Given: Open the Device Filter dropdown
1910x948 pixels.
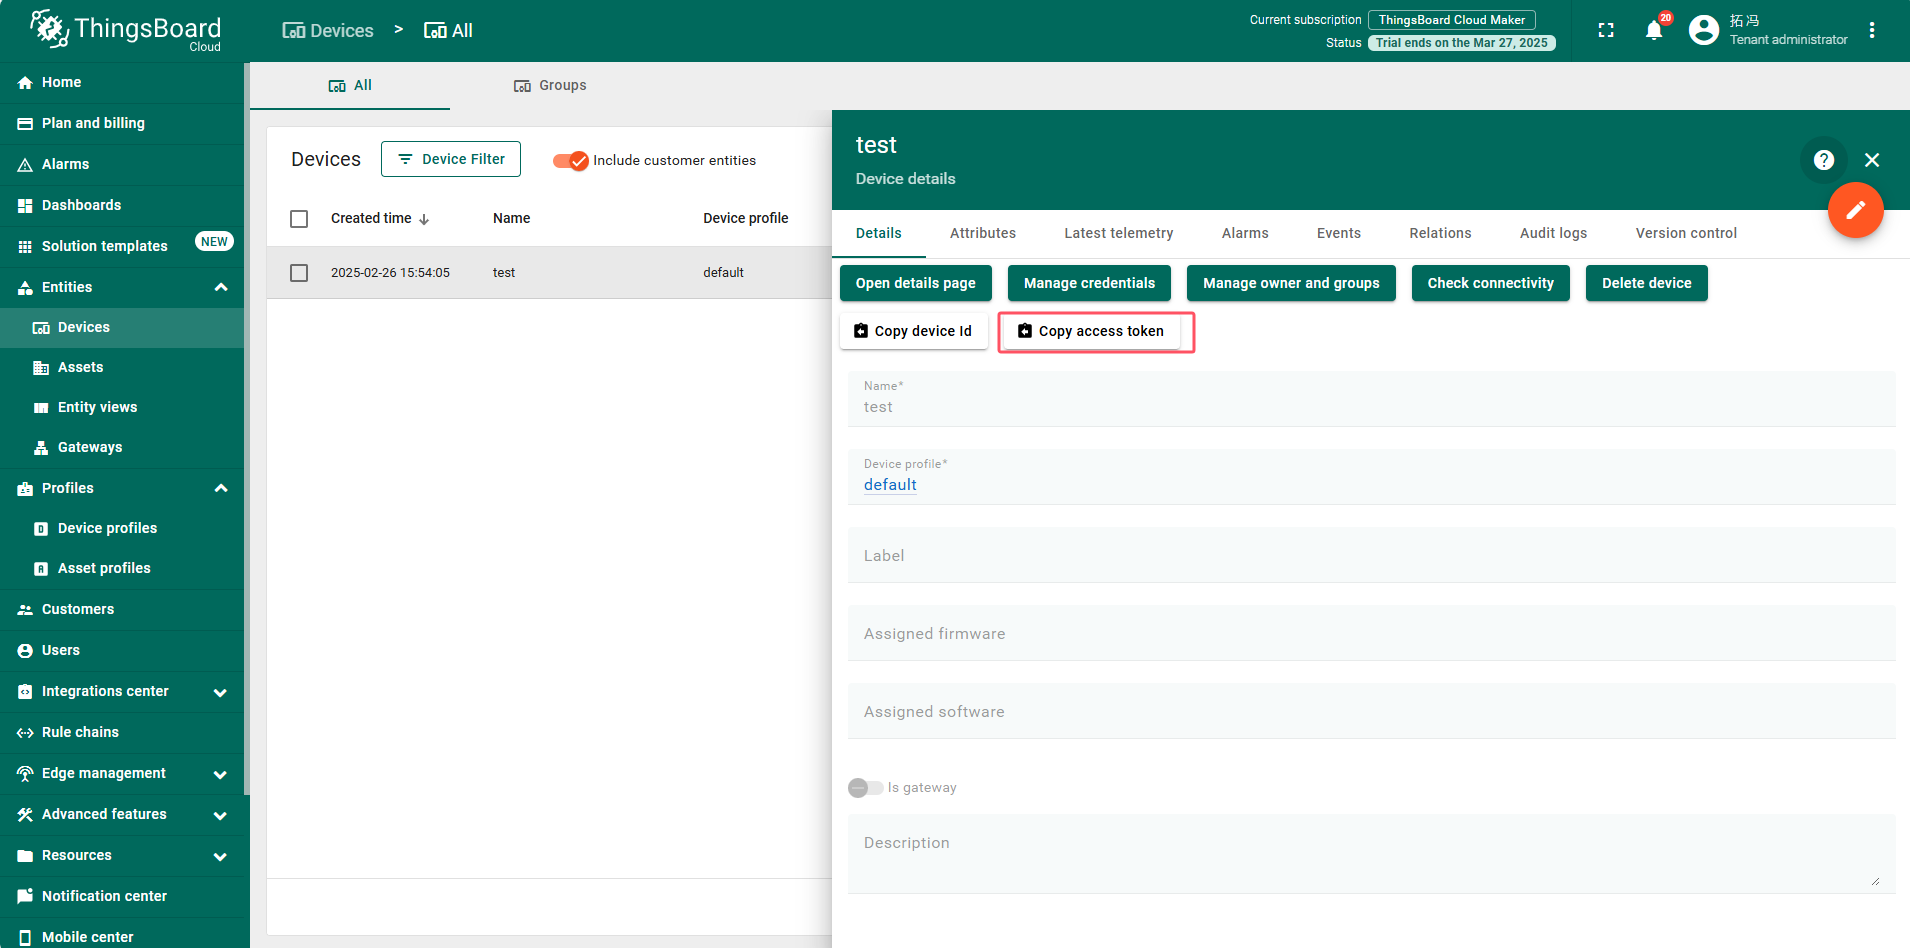Looking at the screenshot, I should 451,159.
